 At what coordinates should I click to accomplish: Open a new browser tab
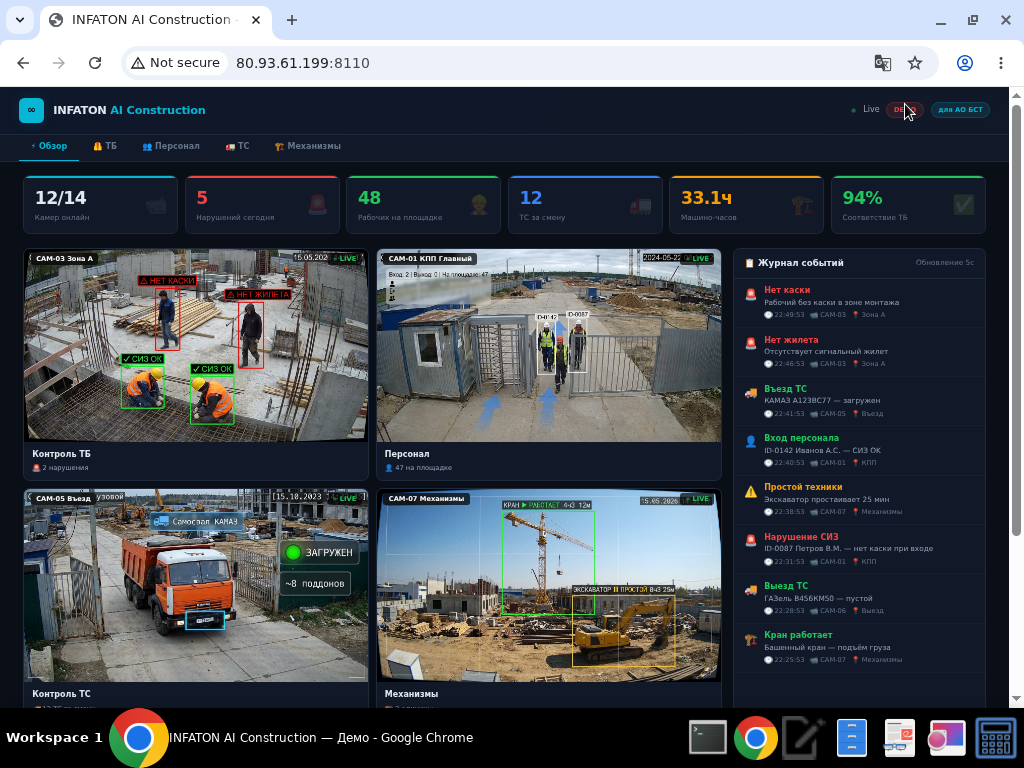292,20
